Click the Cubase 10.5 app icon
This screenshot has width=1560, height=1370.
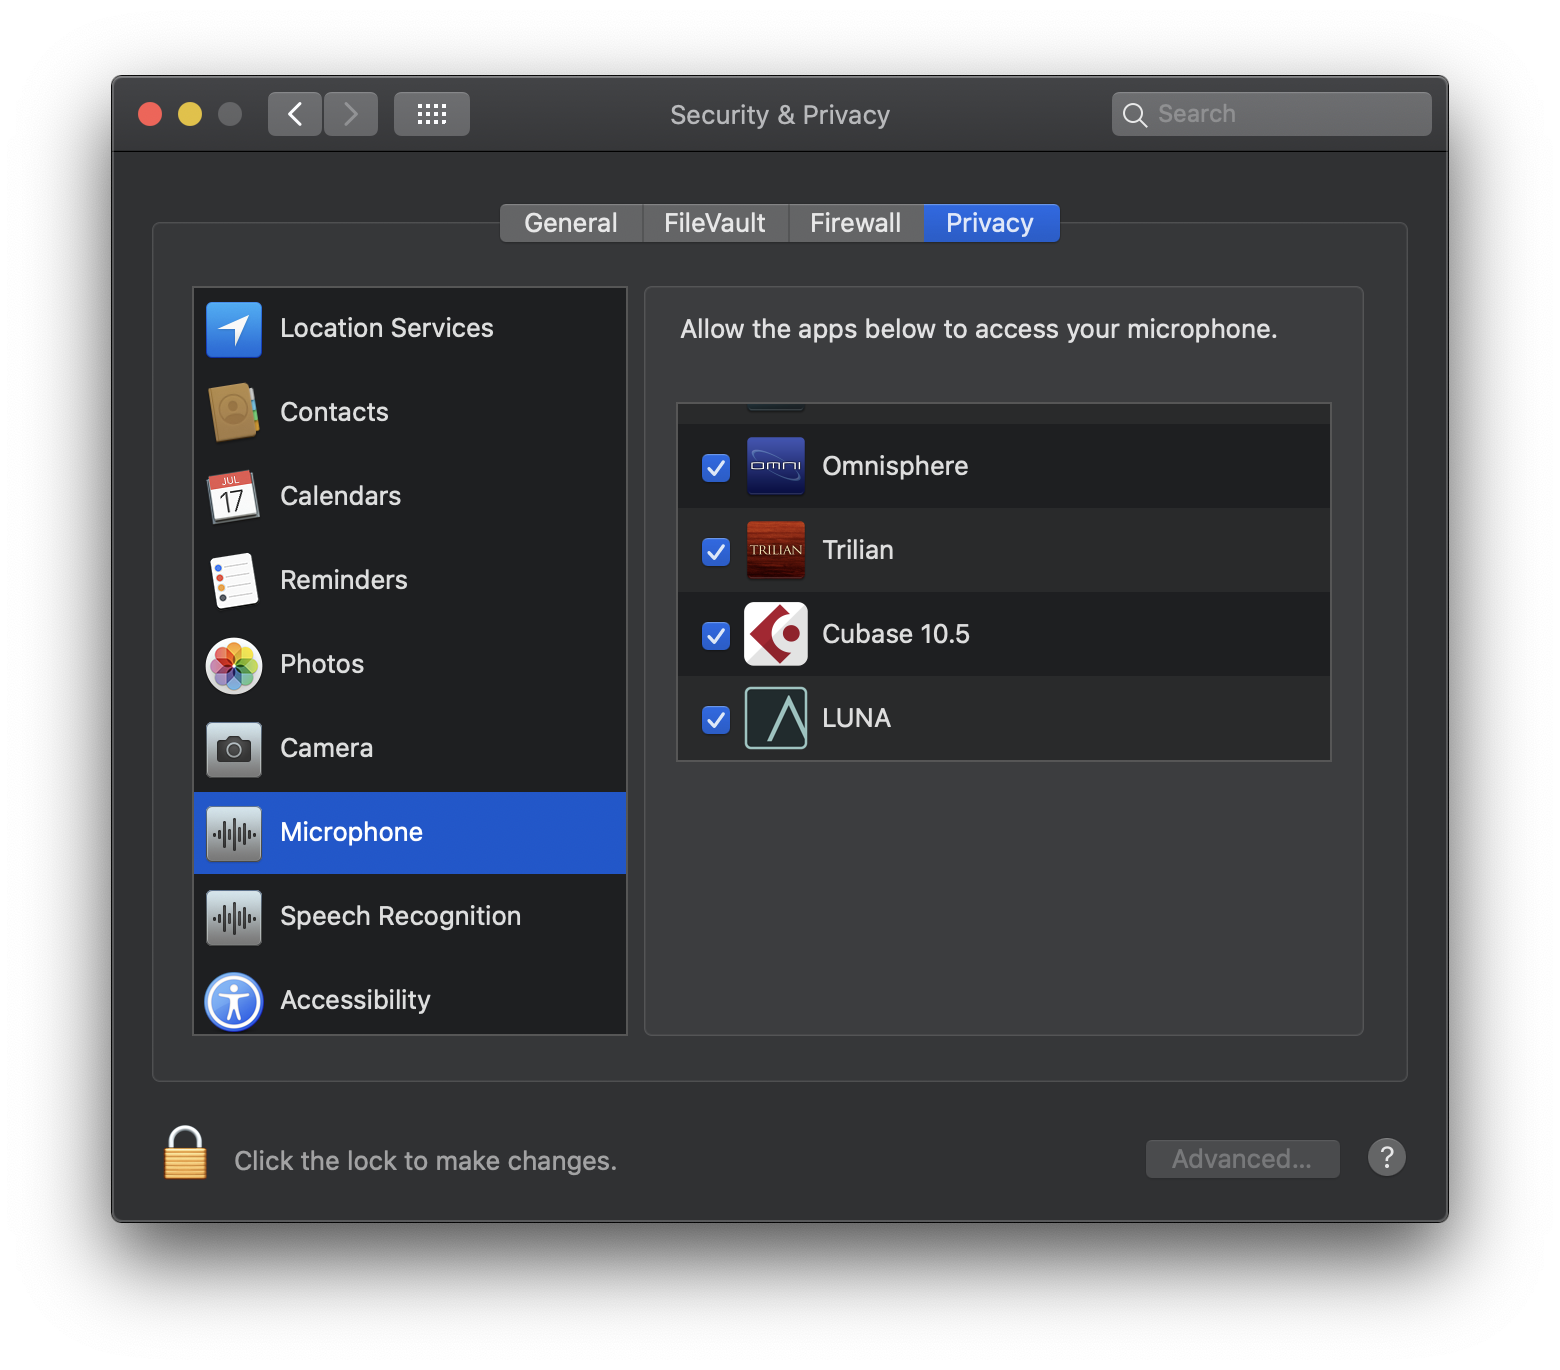click(x=776, y=634)
